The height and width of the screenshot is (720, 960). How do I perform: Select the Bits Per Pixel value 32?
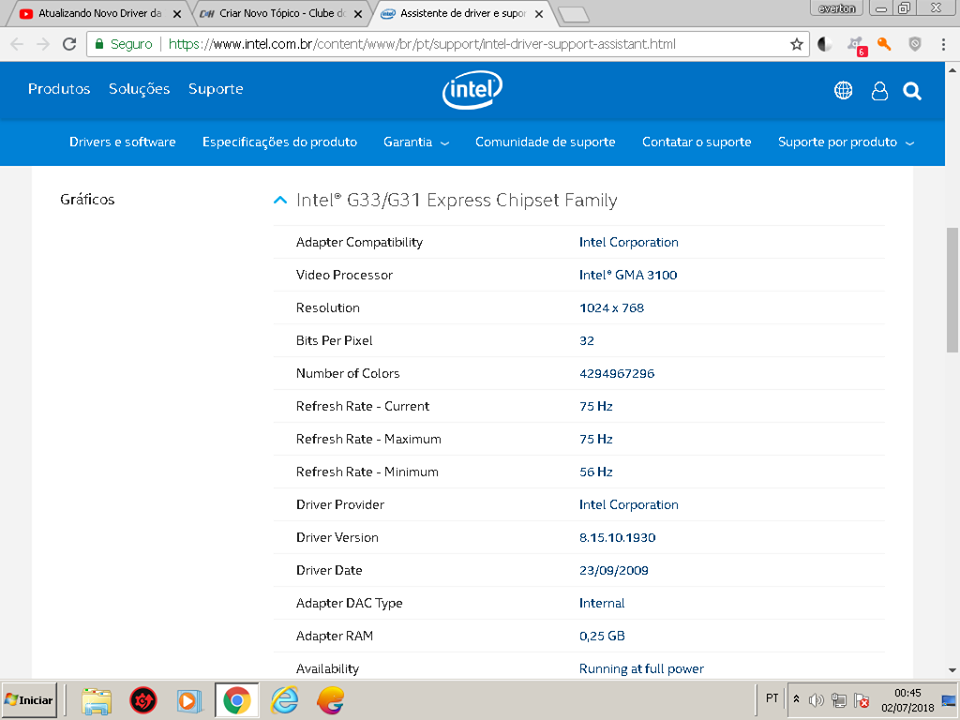coord(587,340)
